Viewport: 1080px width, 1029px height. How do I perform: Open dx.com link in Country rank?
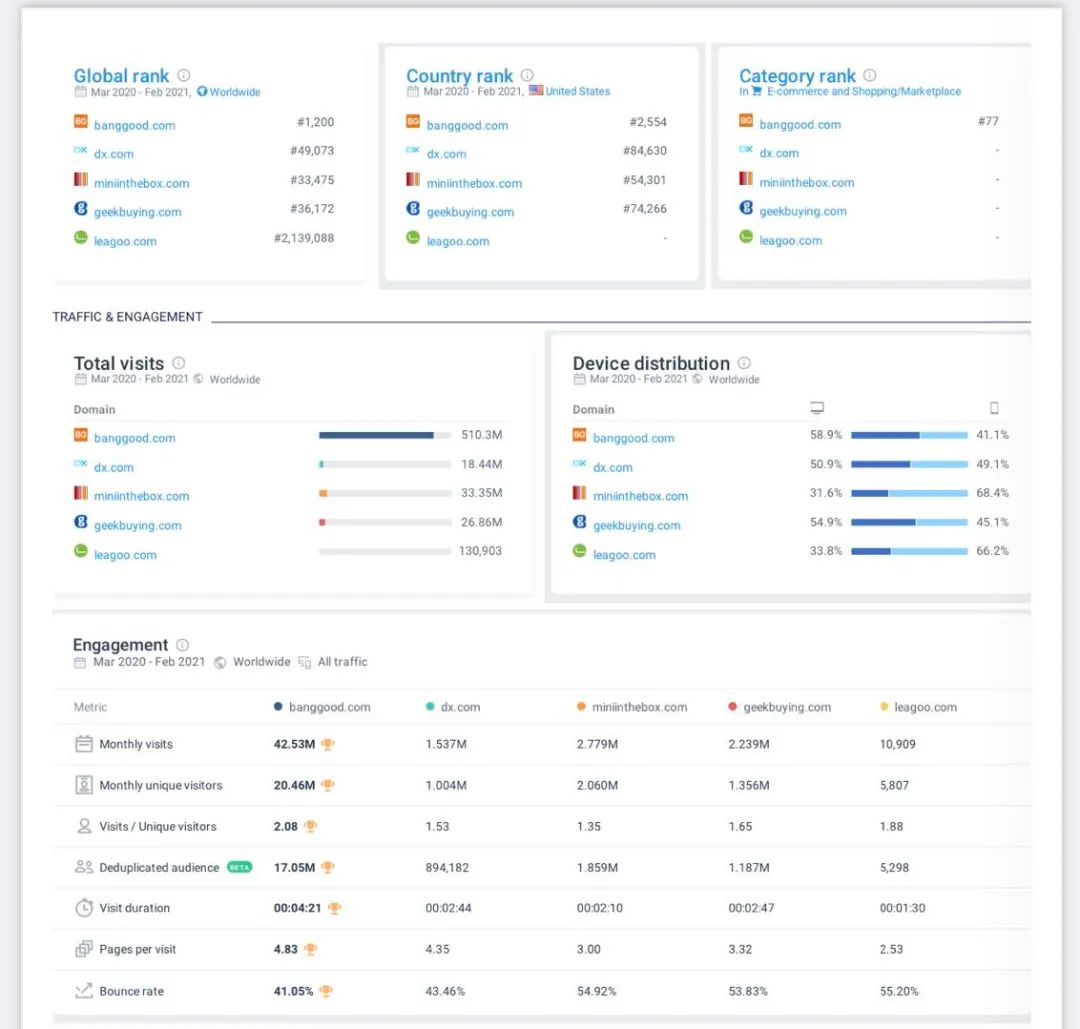point(446,154)
